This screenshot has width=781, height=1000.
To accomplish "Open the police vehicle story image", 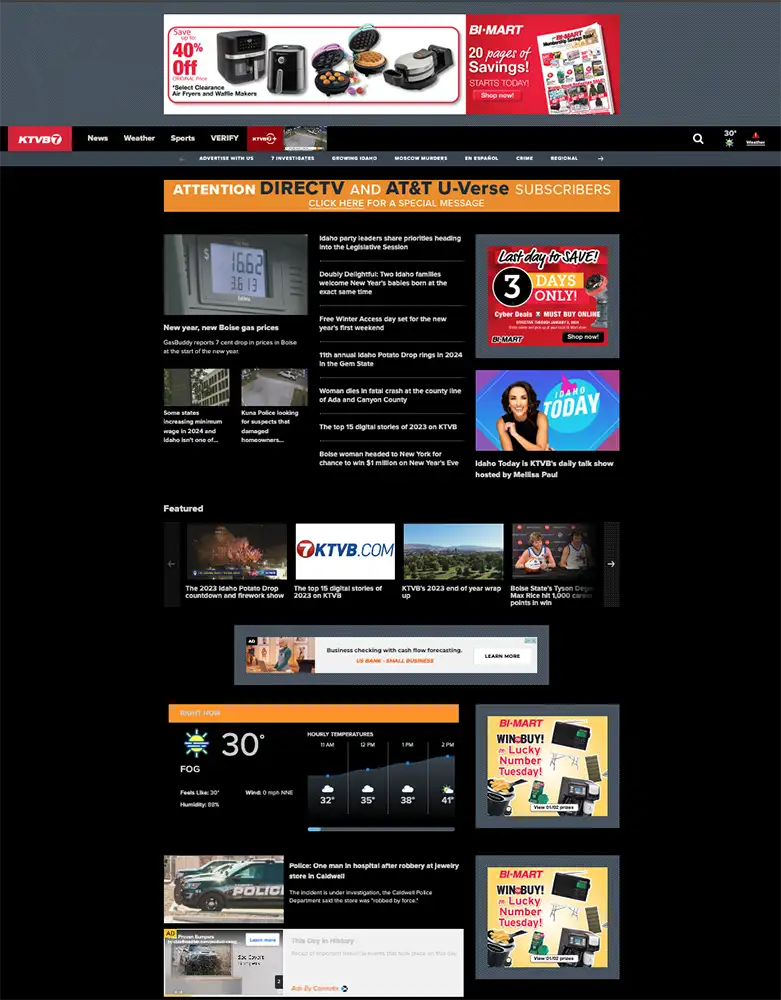I will pos(224,889).
